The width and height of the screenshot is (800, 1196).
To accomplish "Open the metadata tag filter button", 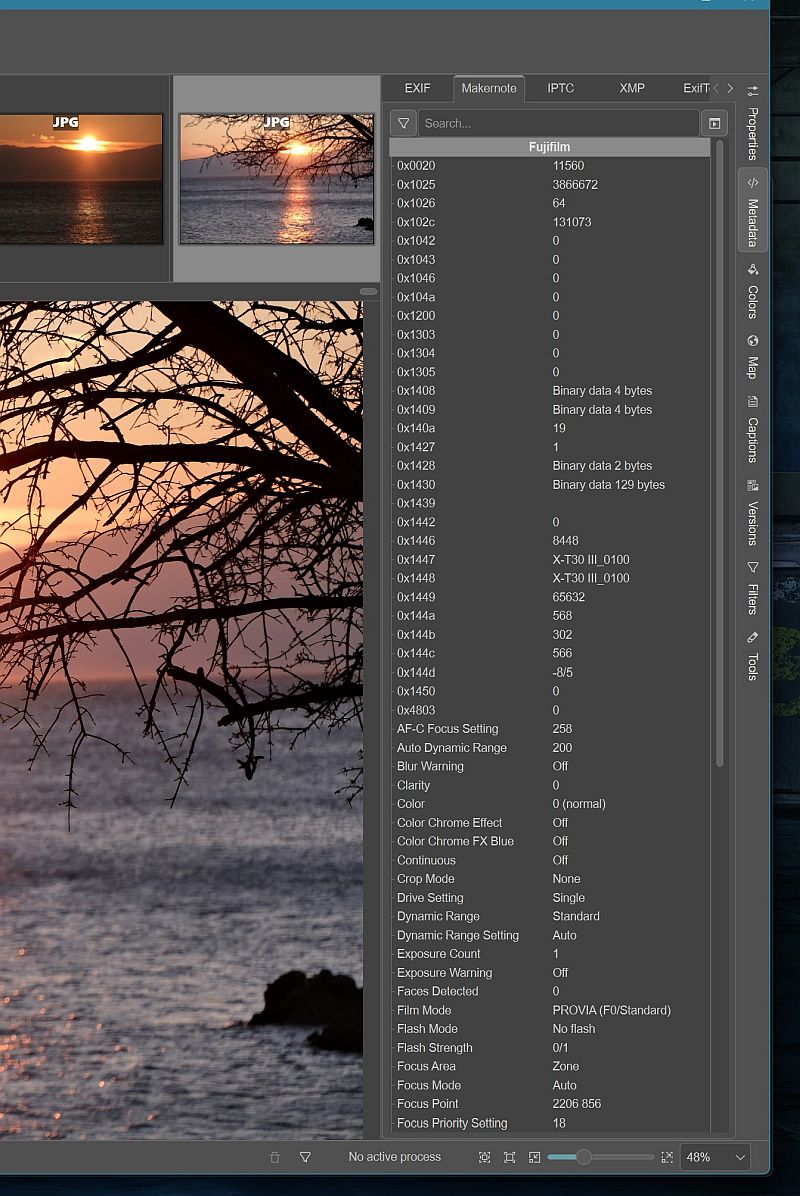I will tap(403, 123).
